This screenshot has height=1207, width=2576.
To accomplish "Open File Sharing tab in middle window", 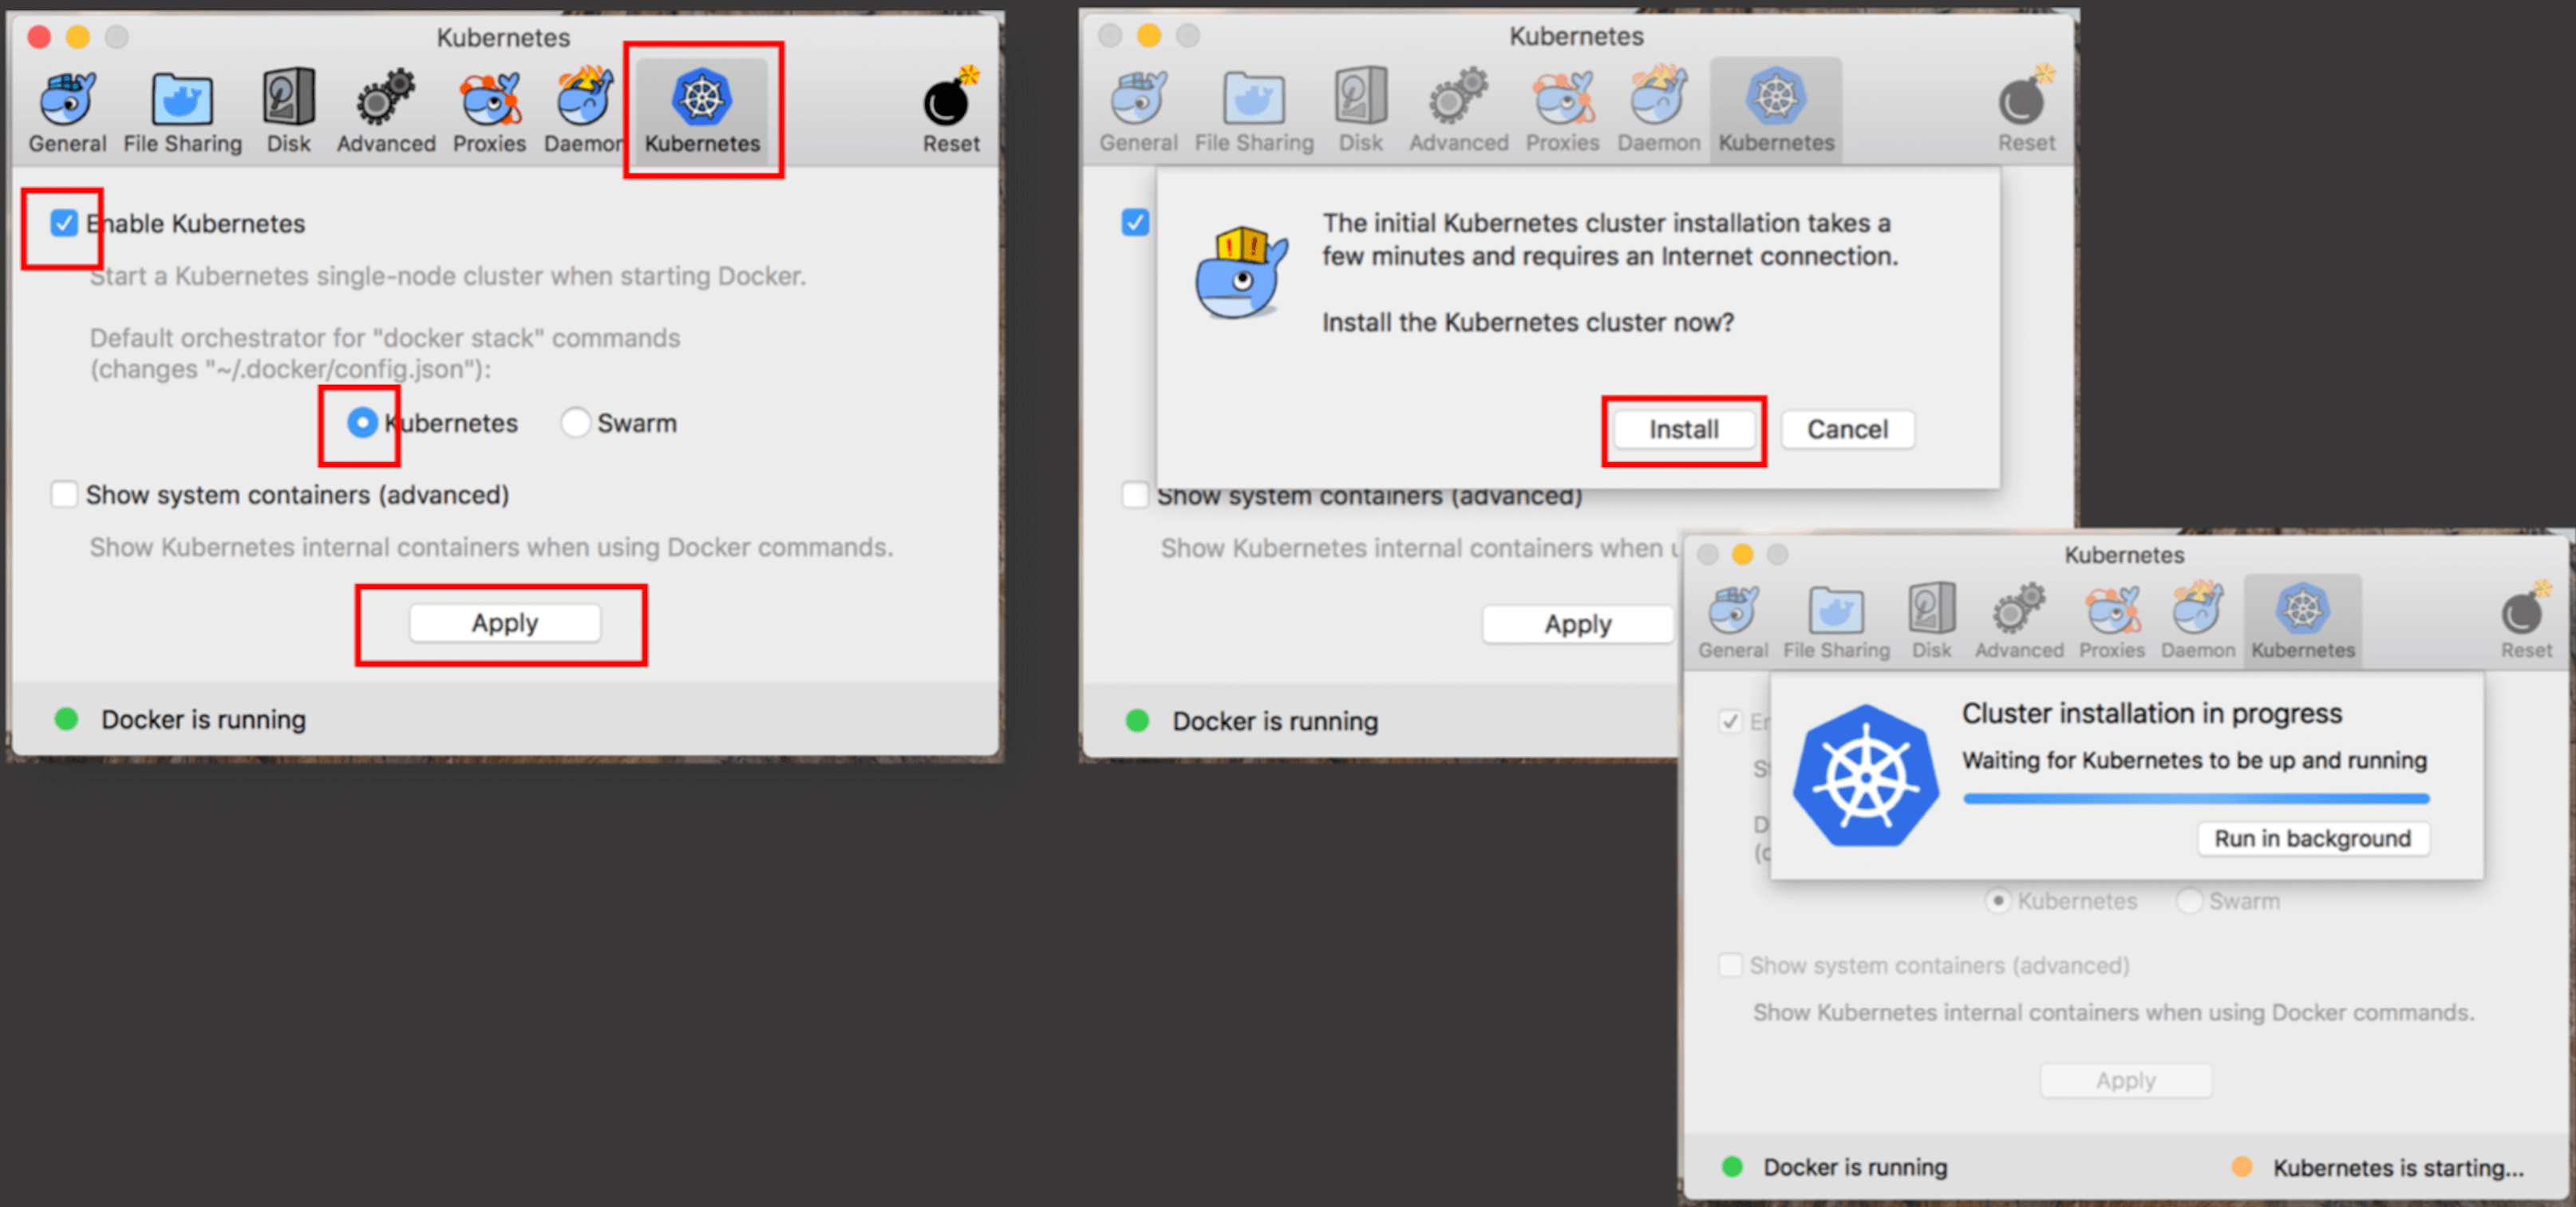I will coord(1254,111).
